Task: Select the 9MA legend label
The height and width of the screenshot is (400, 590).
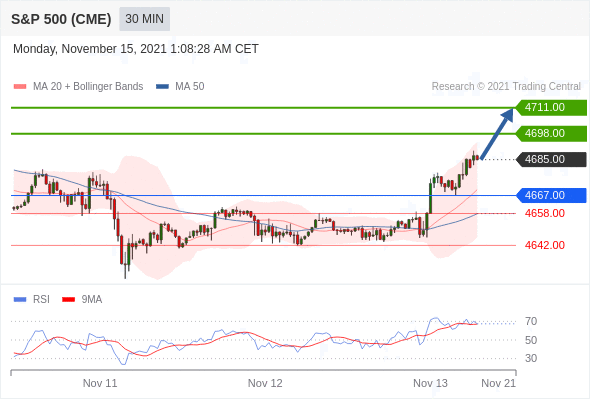Action: point(92,299)
